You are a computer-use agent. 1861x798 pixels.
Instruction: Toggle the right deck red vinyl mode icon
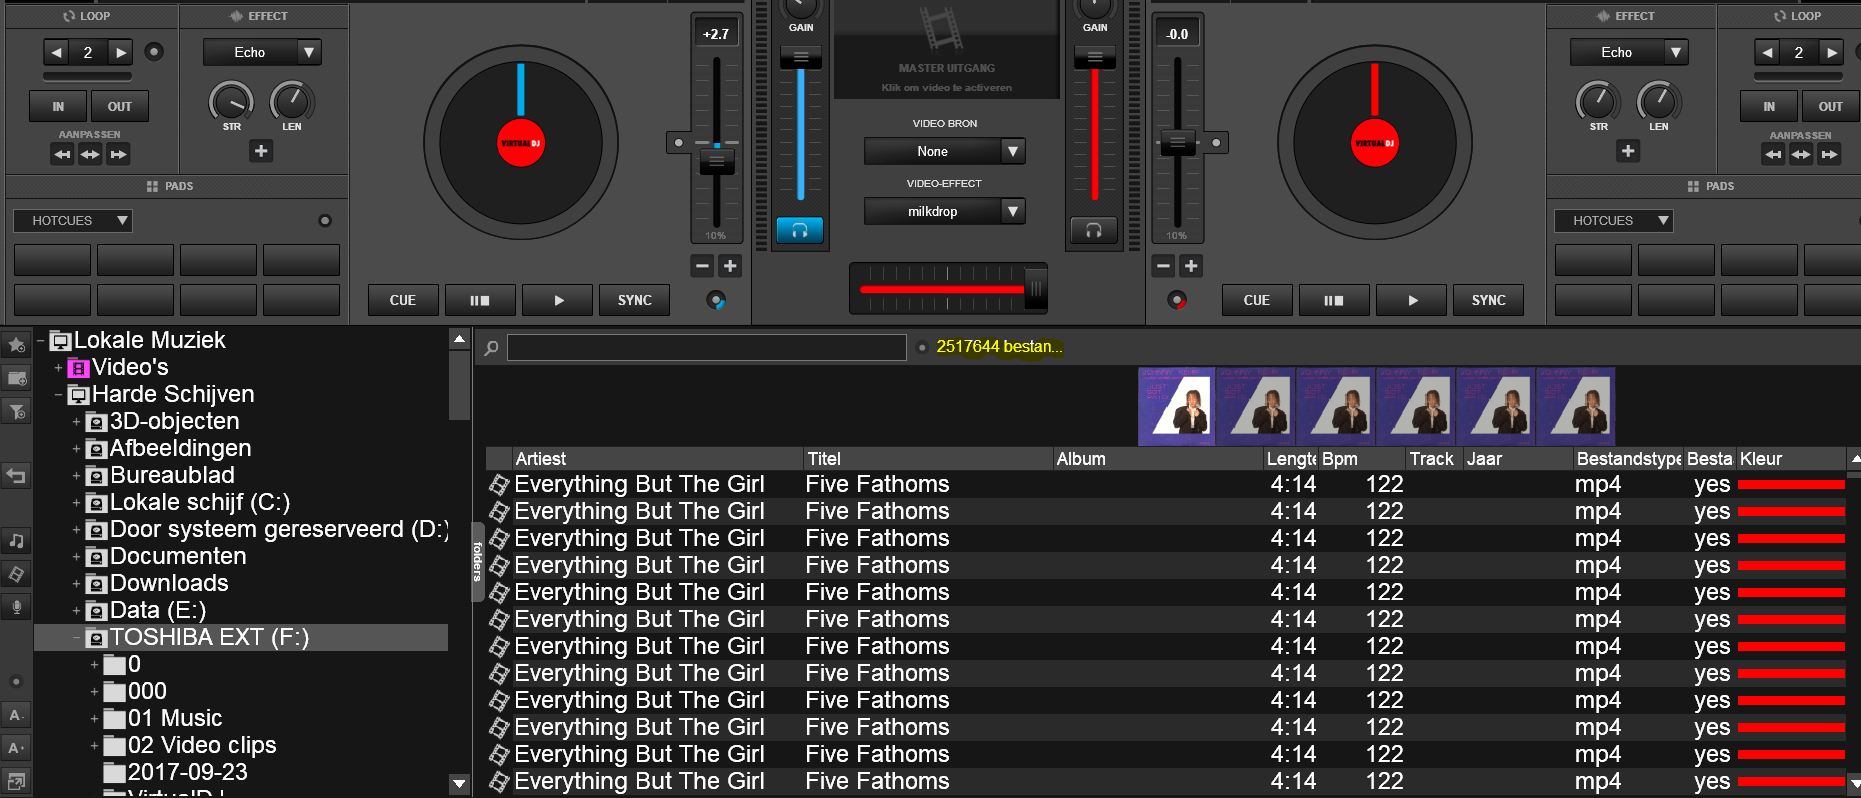pyautogui.click(x=1178, y=300)
